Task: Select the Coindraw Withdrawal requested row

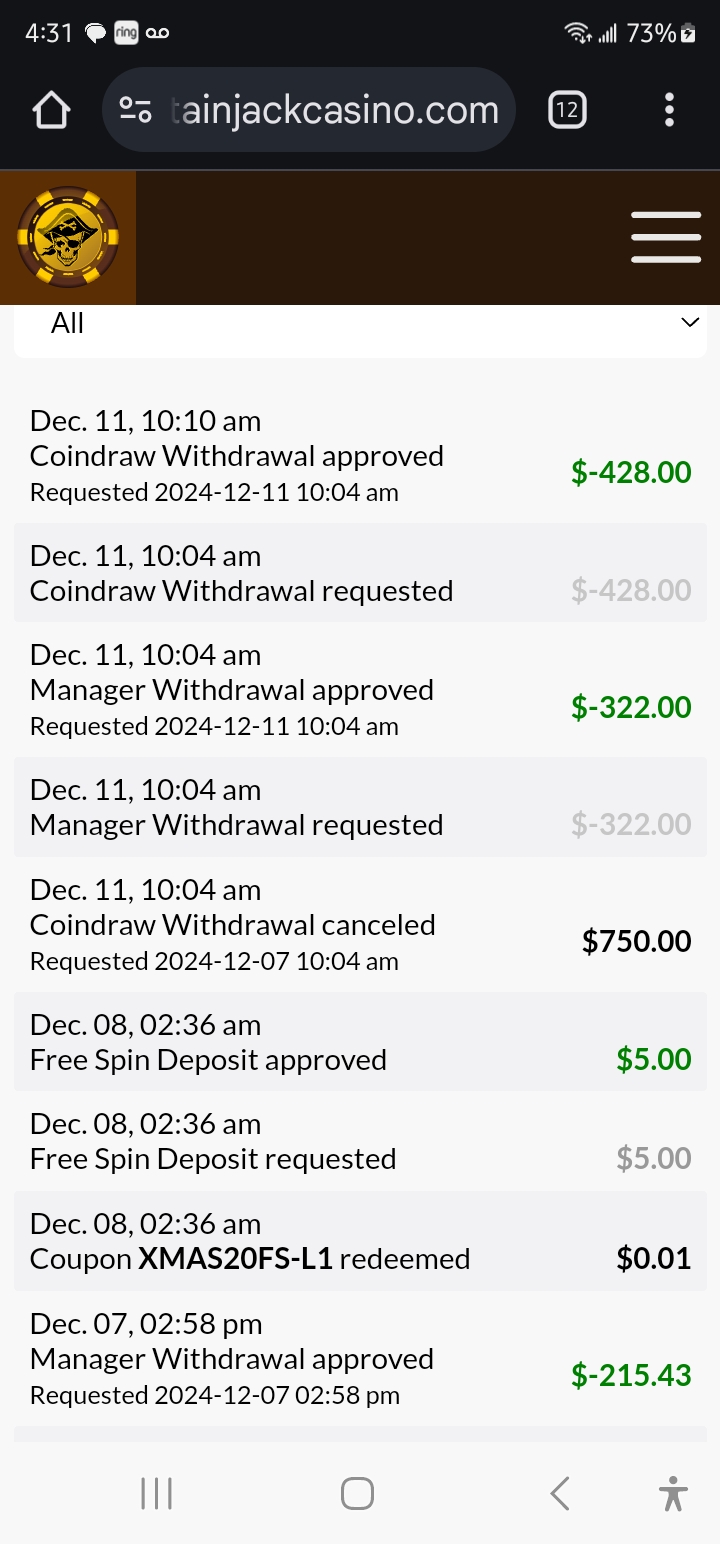Action: pyautogui.click(x=360, y=573)
